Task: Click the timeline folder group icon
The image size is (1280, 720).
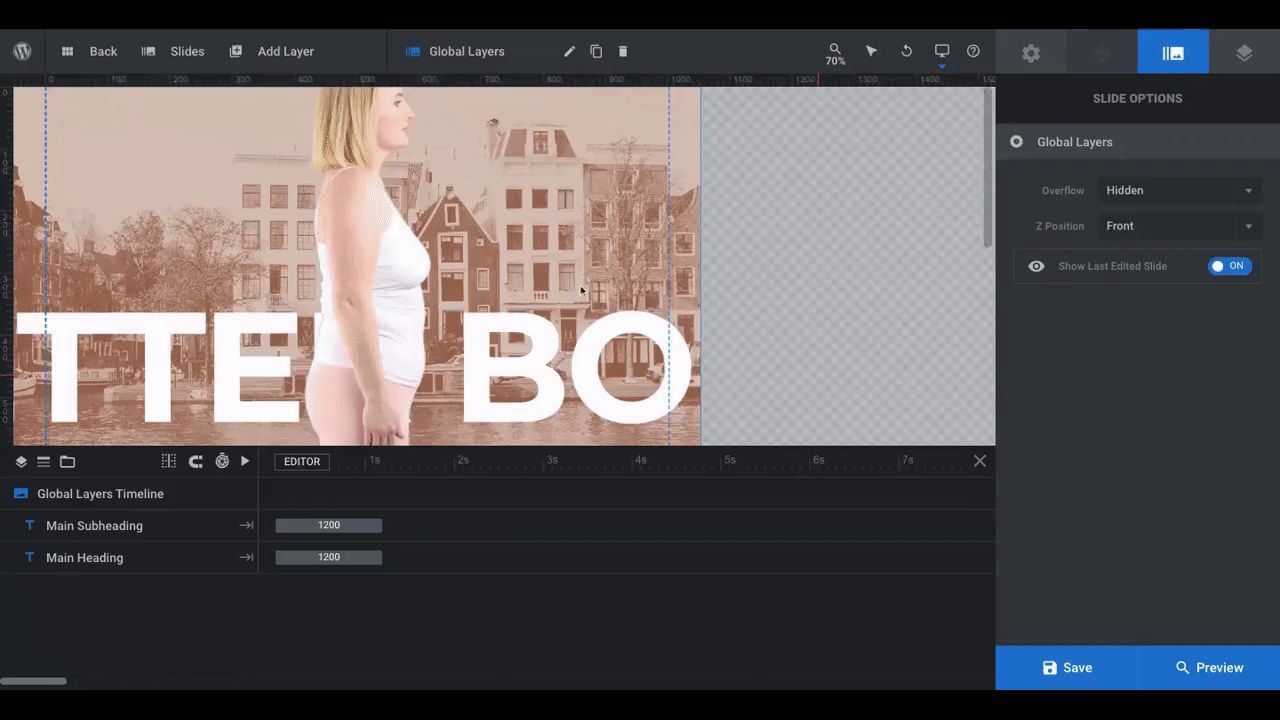Action: (x=67, y=461)
